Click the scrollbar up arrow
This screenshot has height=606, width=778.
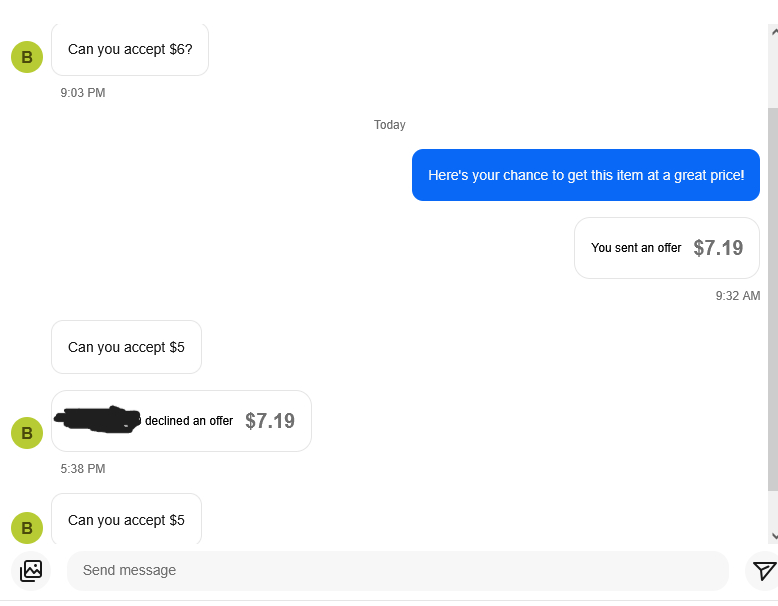[773, 32]
